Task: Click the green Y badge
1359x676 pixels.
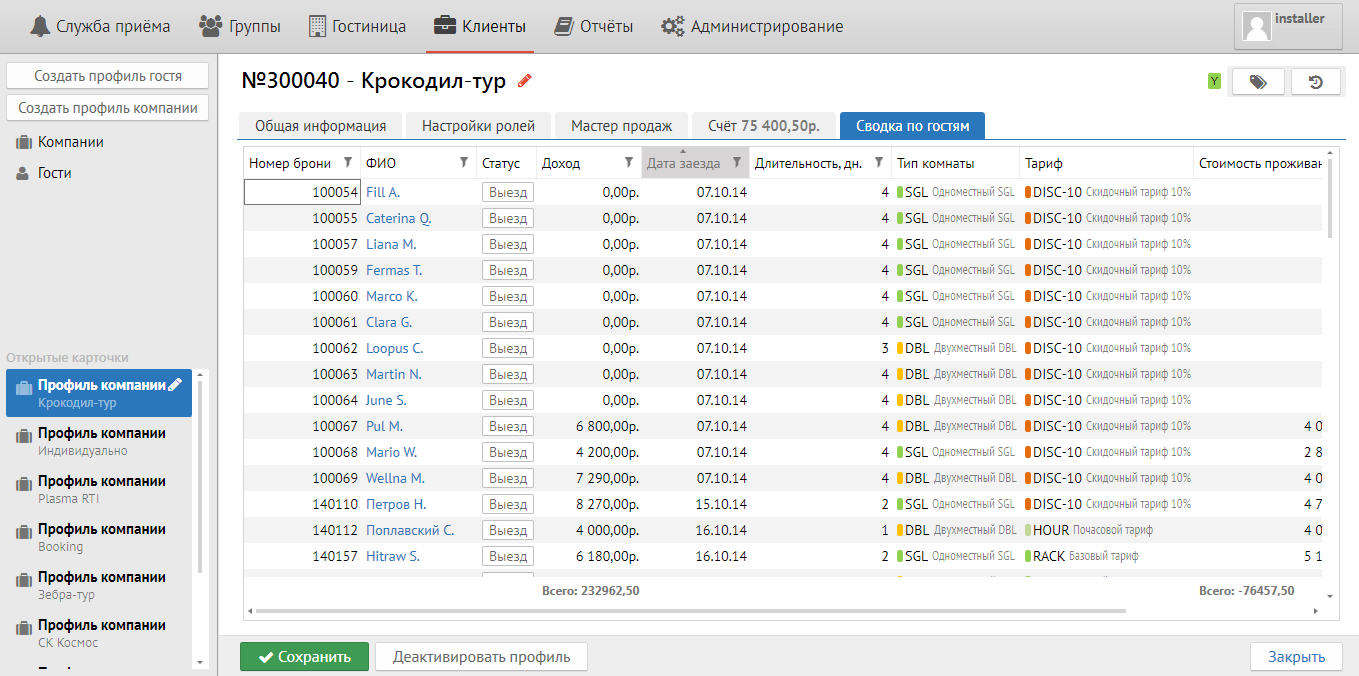Action: coord(1214,82)
